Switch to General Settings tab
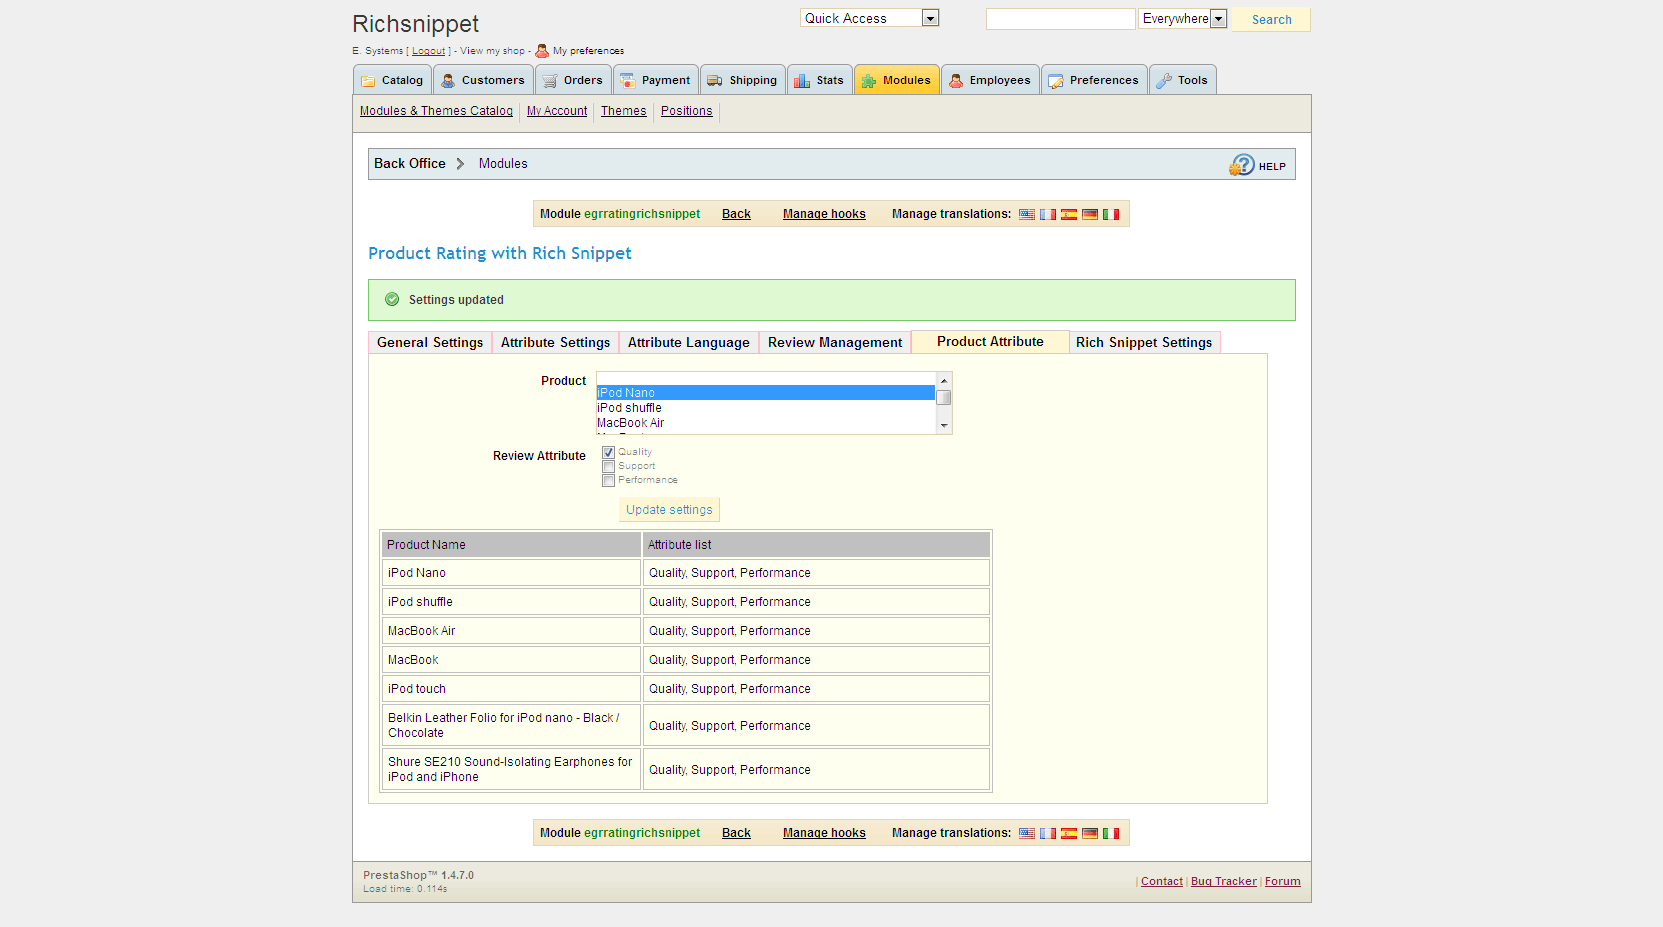This screenshot has height=927, width=1663. pos(430,342)
